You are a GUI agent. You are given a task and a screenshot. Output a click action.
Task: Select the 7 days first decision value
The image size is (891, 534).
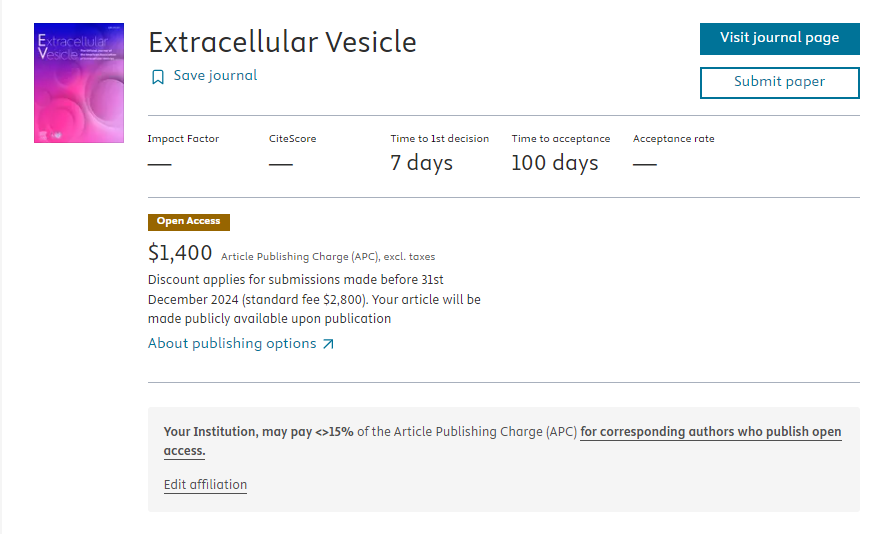coord(422,163)
